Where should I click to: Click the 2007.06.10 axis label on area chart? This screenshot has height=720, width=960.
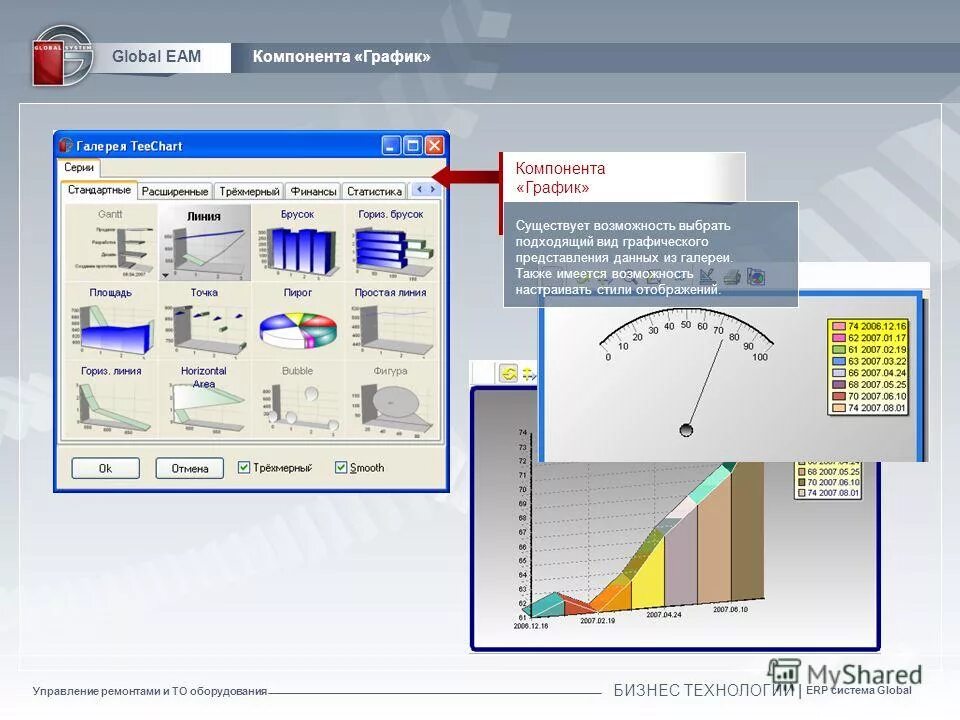[730, 609]
